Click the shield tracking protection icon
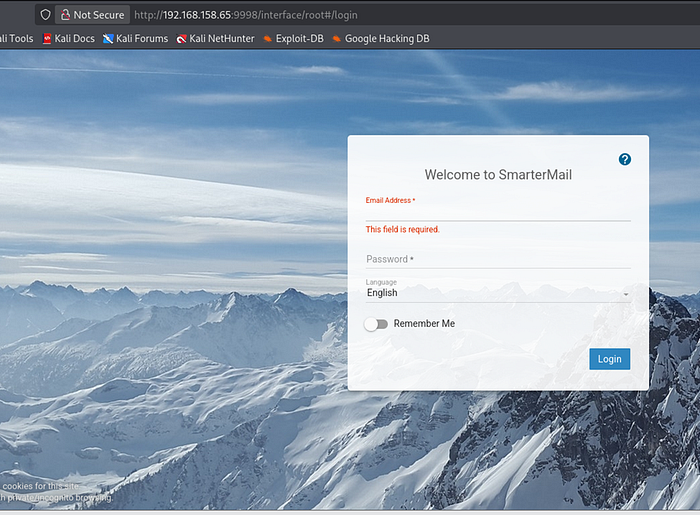700x515 pixels. tap(45, 15)
